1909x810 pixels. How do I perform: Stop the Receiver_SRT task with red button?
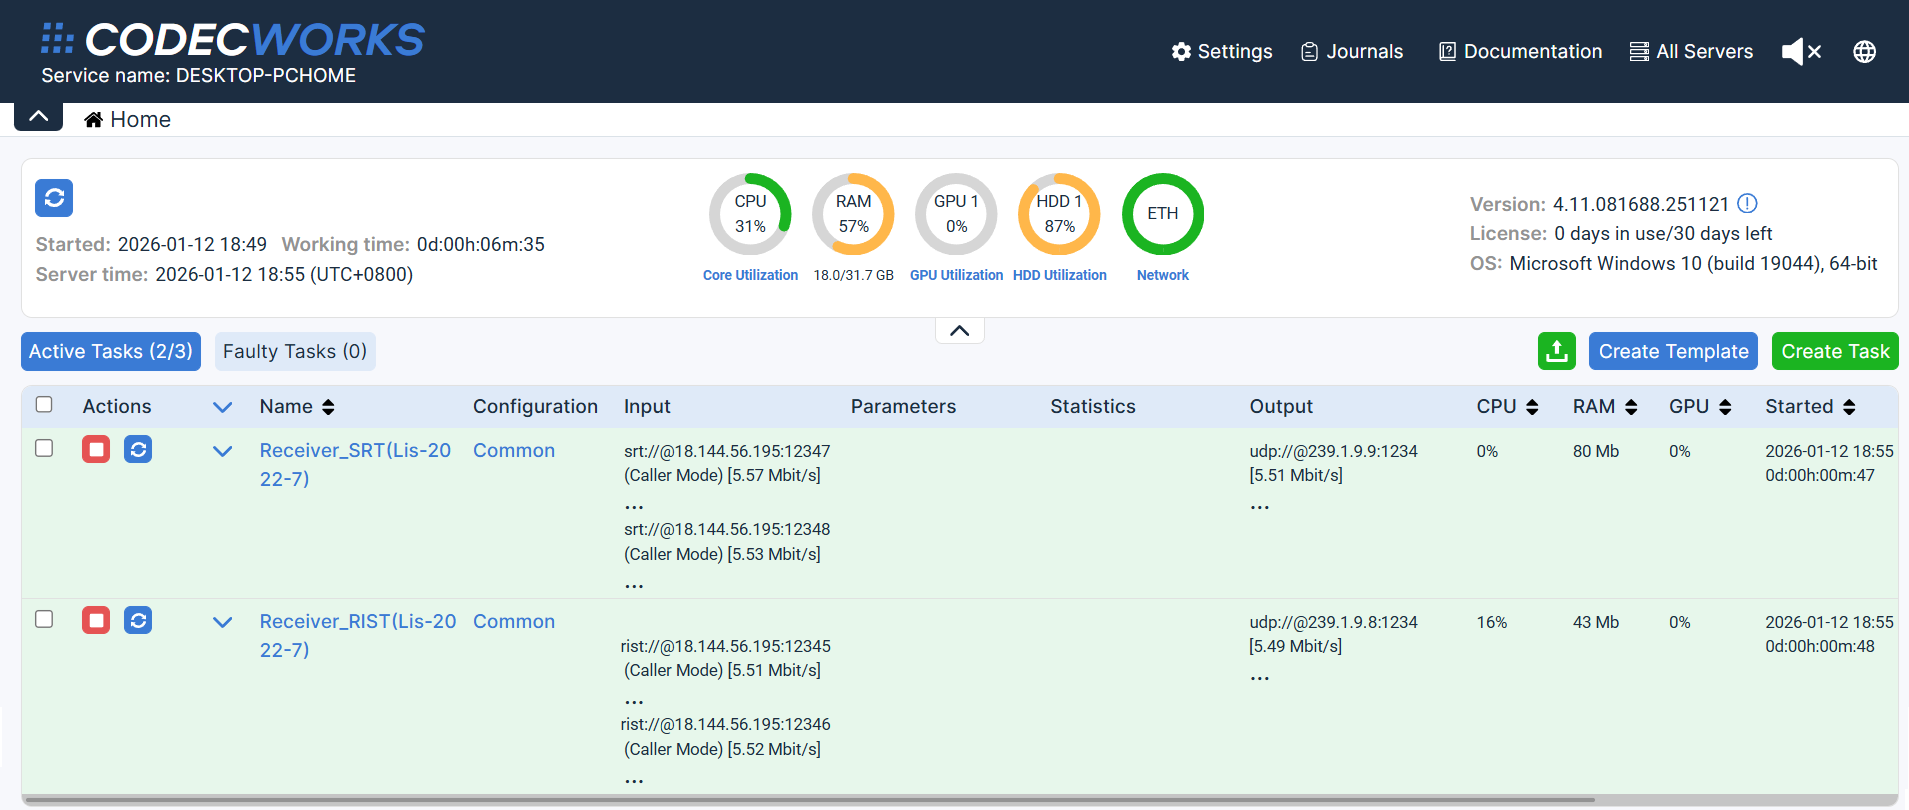coord(96,450)
